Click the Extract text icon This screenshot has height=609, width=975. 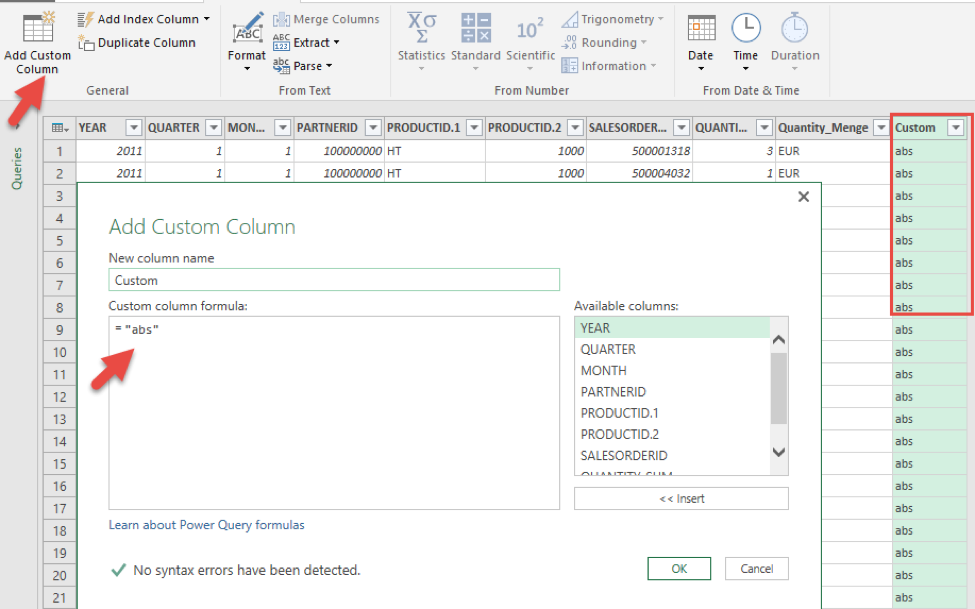coord(281,42)
